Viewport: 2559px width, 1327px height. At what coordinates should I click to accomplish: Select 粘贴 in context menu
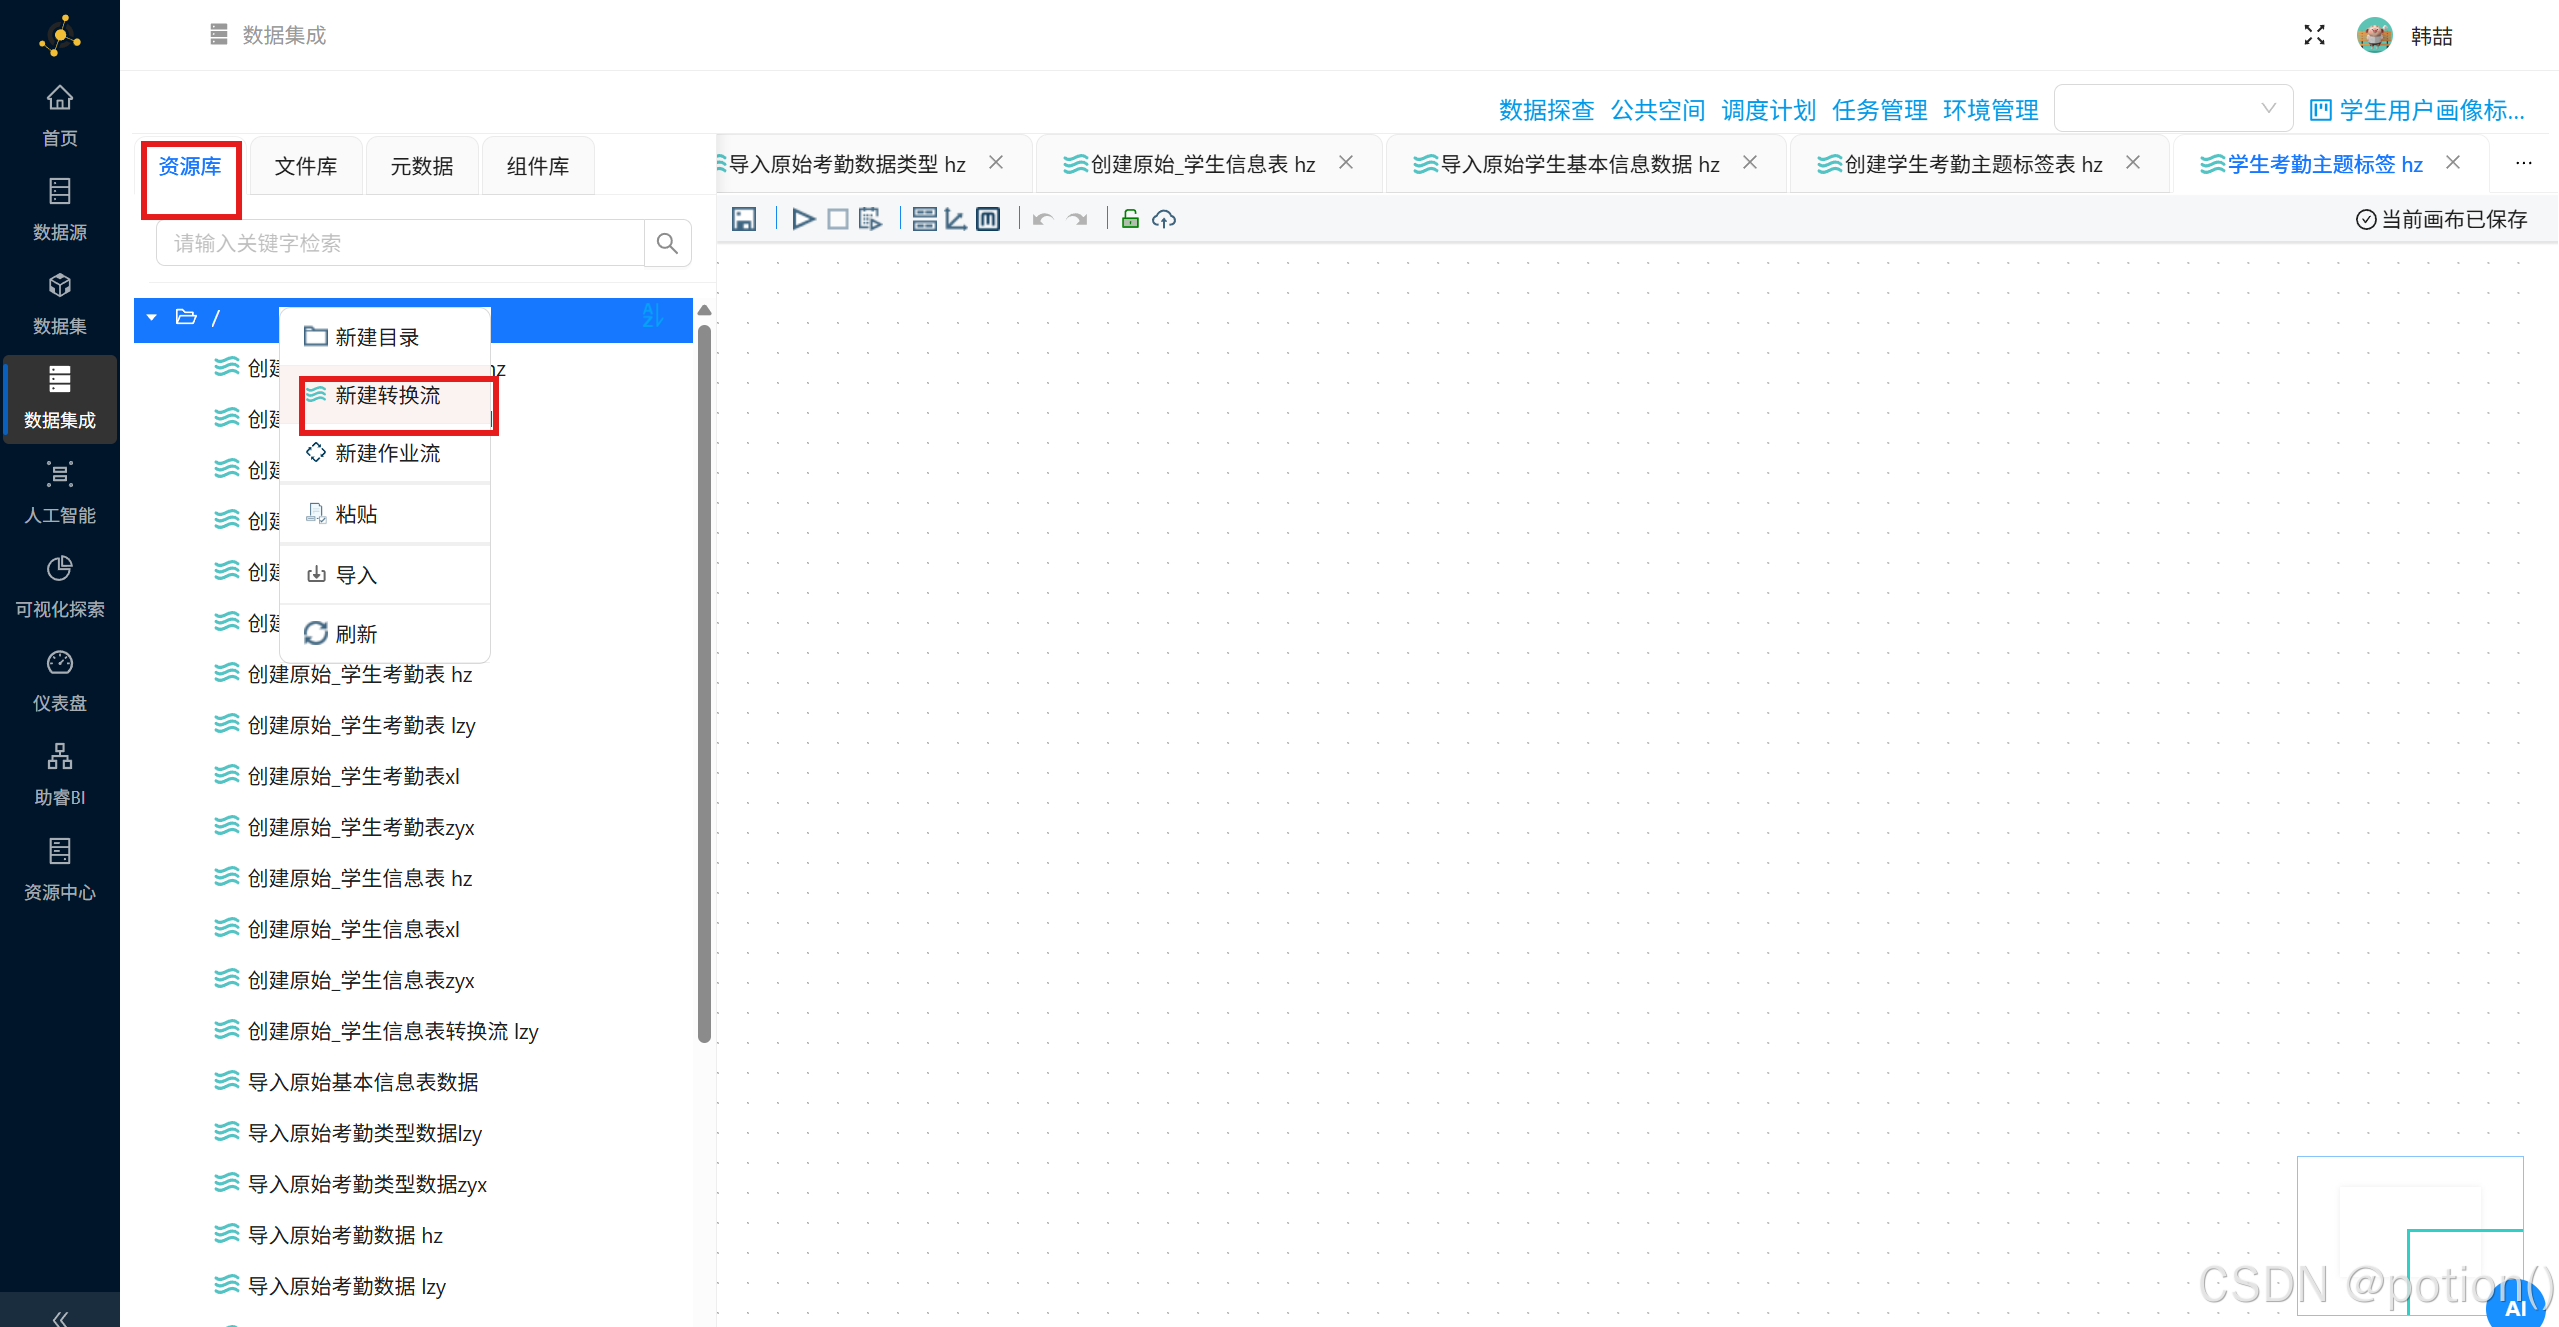(x=385, y=514)
